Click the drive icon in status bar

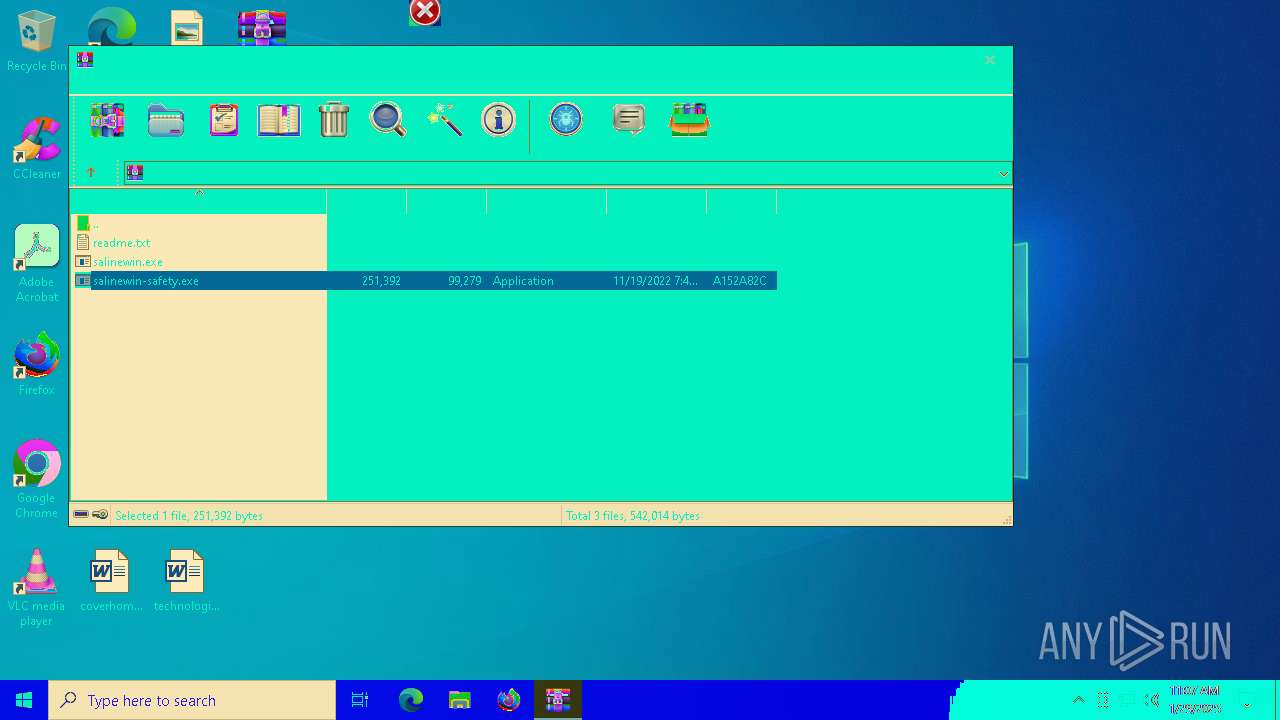pos(81,515)
